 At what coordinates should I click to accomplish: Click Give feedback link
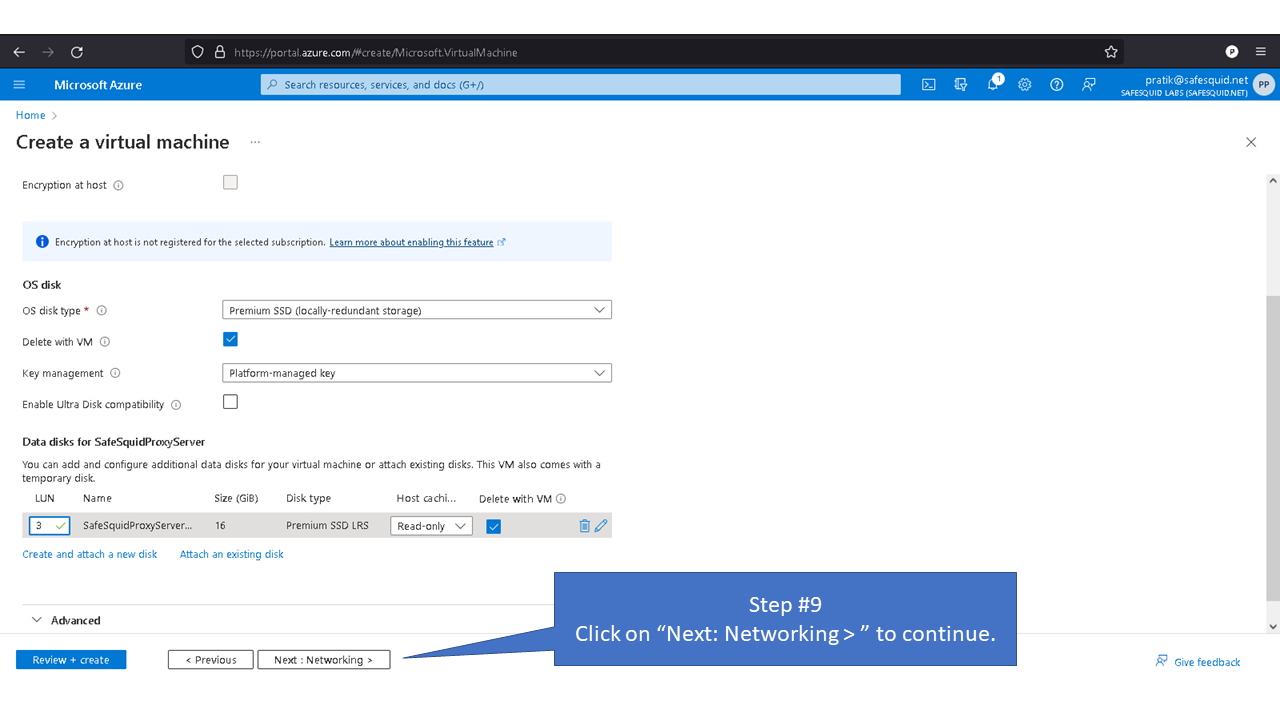[x=1198, y=662]
